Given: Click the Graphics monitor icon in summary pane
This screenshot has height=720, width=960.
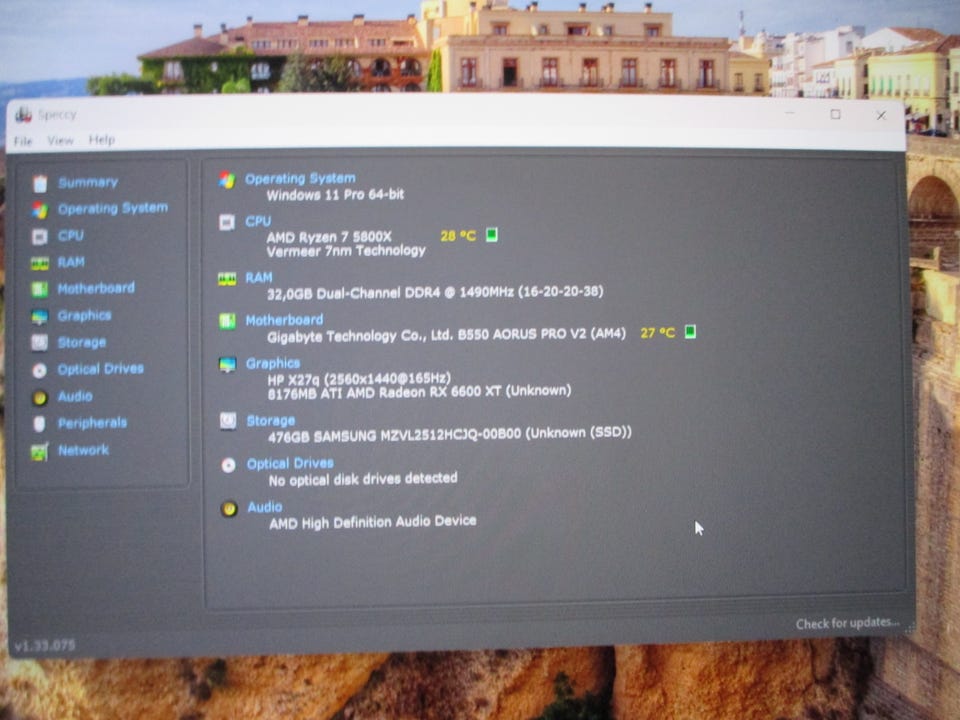Looking at the screenshot, I should [x=228, y=365].
